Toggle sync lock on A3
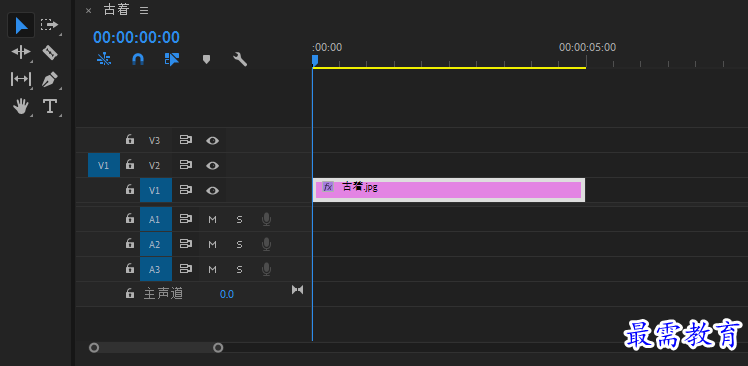The height and width of the screenshot is (366, 748). [x=186, y=269]
